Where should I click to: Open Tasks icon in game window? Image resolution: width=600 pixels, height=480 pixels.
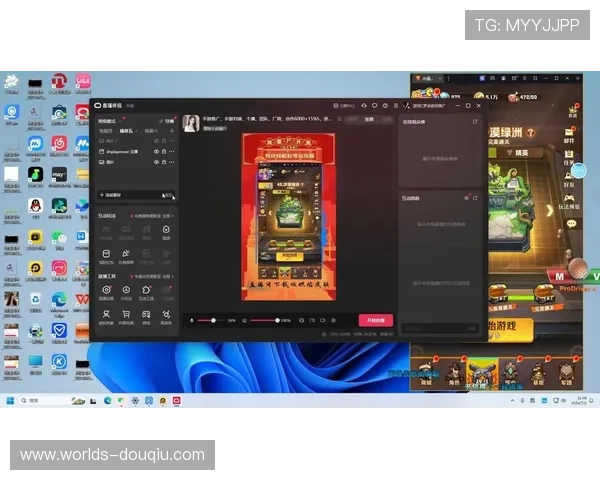point(569,157)
